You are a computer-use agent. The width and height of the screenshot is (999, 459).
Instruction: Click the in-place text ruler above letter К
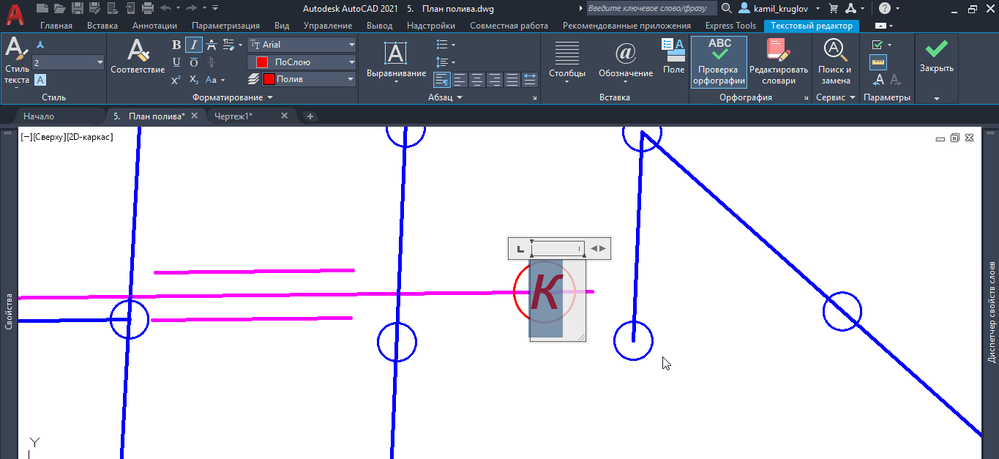pyautogui.click(x=557, y=248)
